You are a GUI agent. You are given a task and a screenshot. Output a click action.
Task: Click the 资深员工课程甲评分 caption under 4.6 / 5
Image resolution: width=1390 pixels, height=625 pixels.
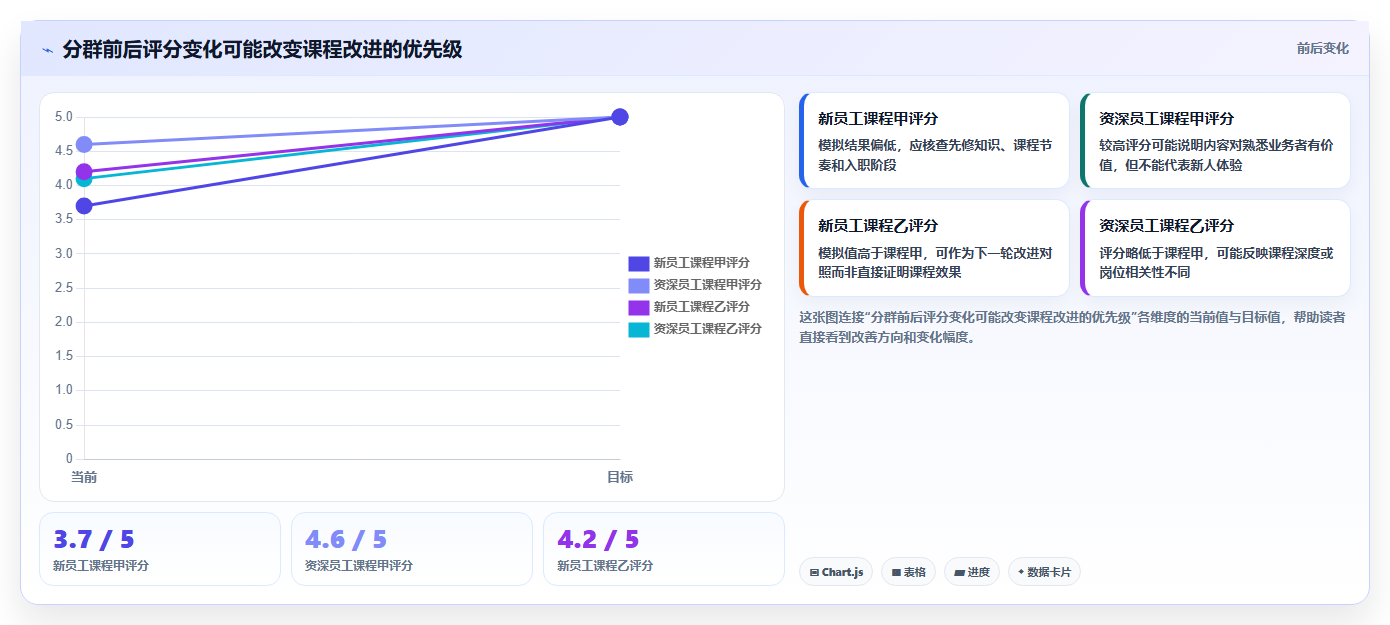click(x=359, y=566)
